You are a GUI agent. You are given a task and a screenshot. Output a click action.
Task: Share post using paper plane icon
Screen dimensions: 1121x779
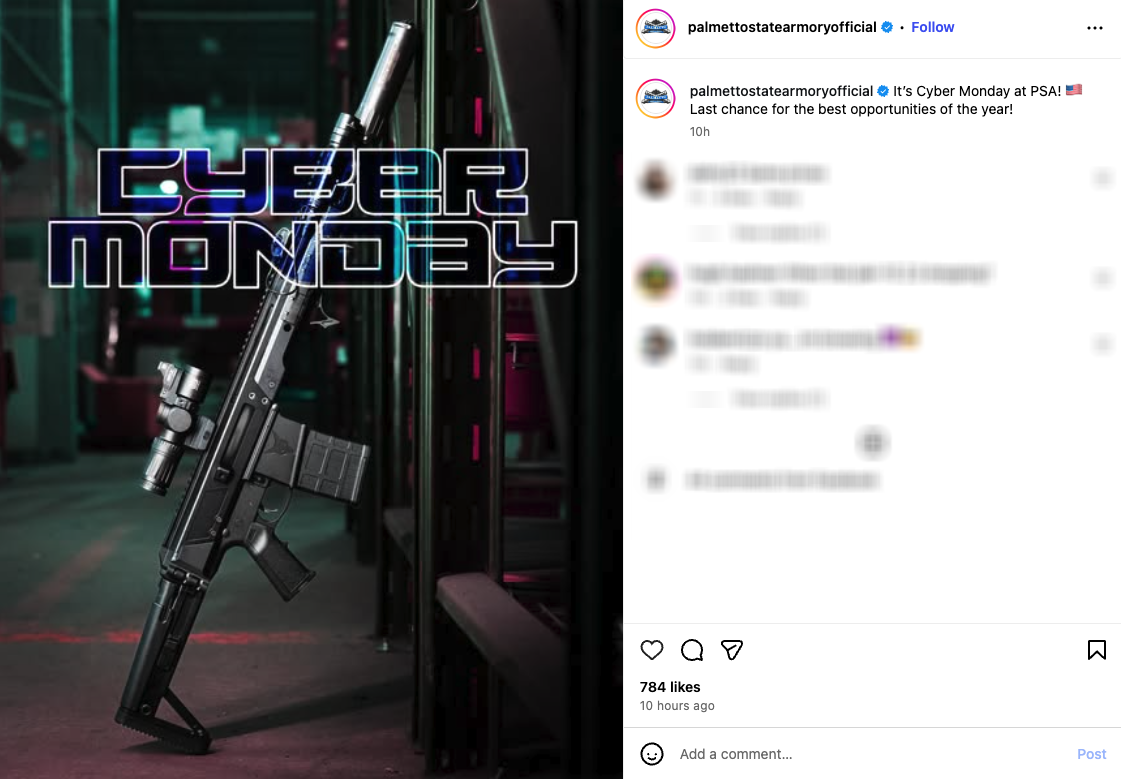coord(731,650)
